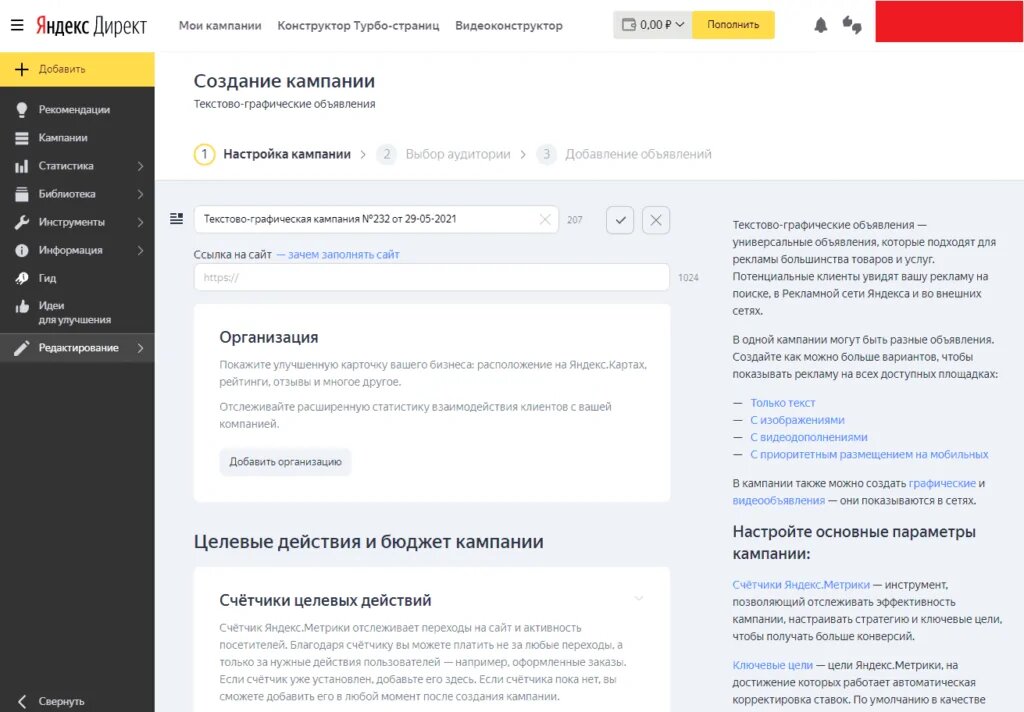Open notifications bell
Screen dimensions: 1024x712
(x=820, y=25)
